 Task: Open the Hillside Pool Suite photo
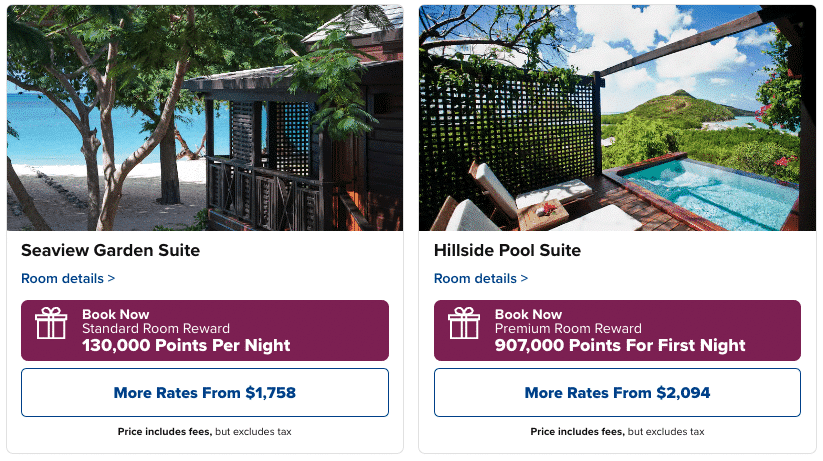pyautogui.click(x=617, y=118)
